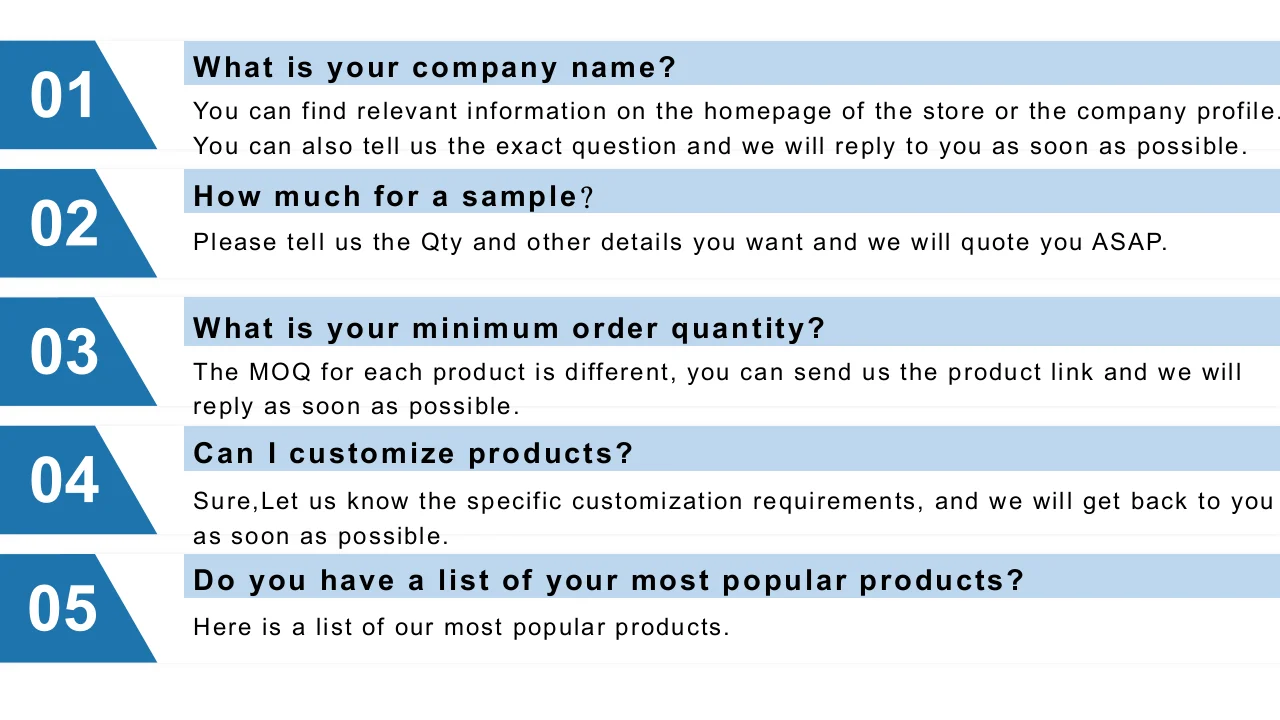Click the customization requirements answer line
This screenshot has width=1280, height=720.
coord(733,501)
